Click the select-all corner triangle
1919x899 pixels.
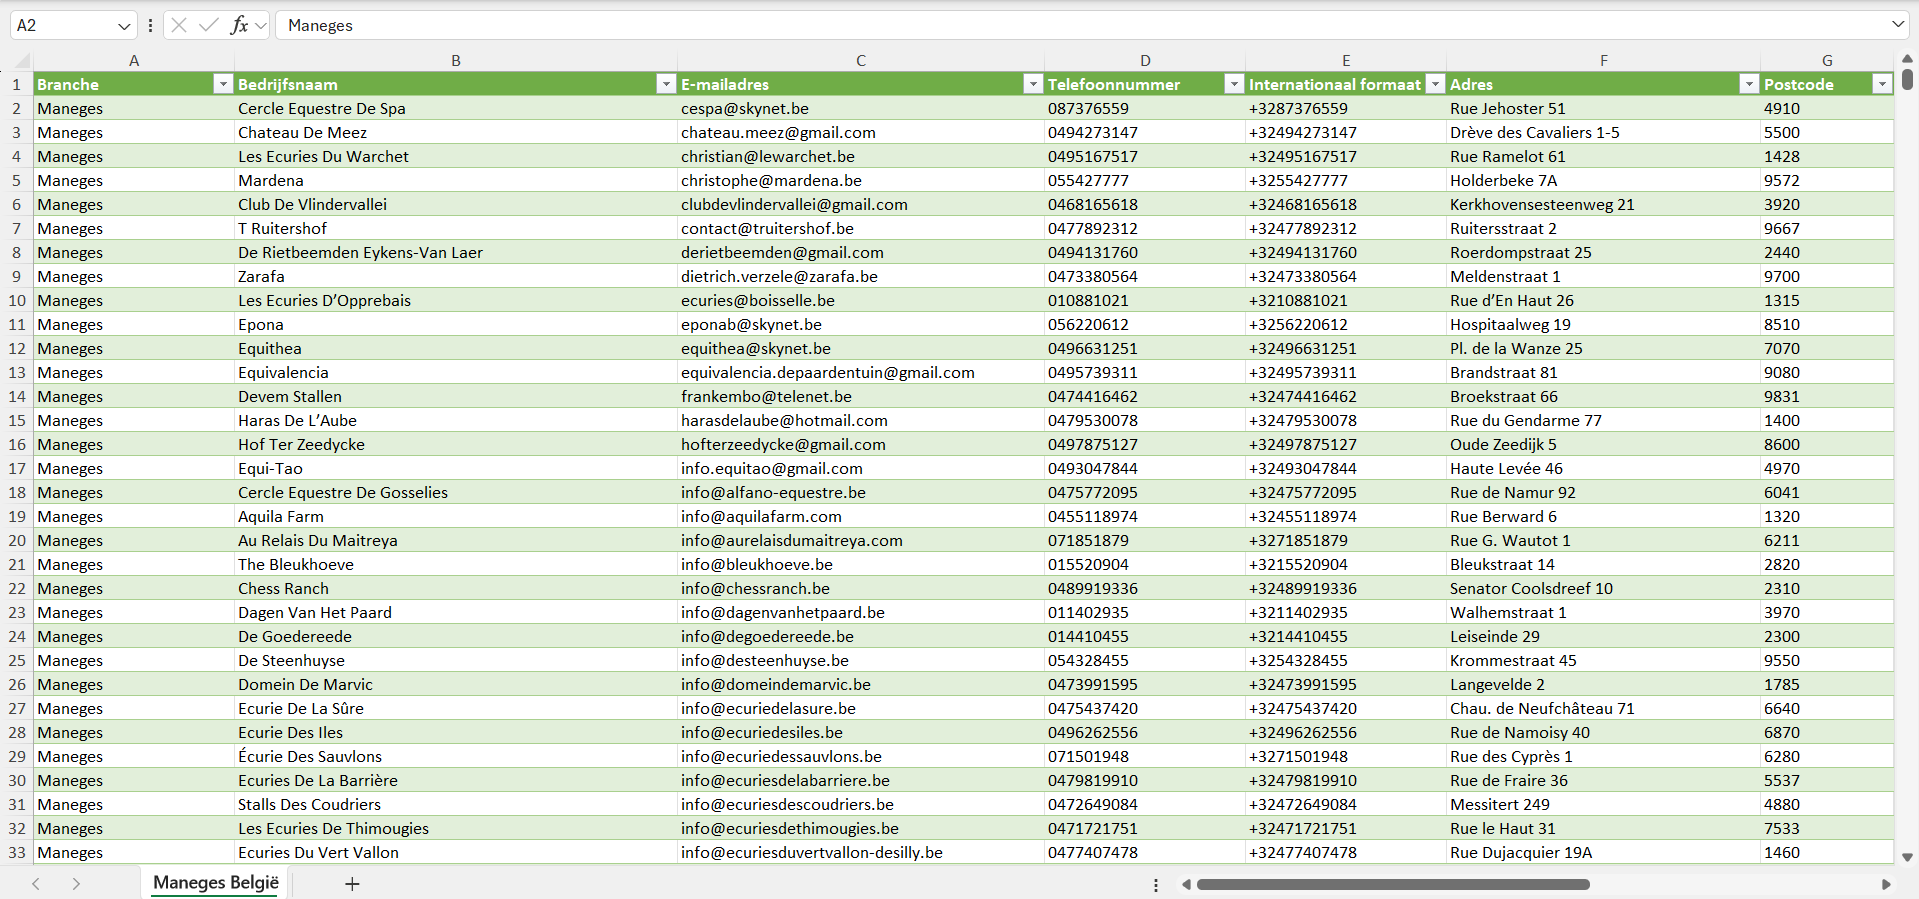click(17, 61)
